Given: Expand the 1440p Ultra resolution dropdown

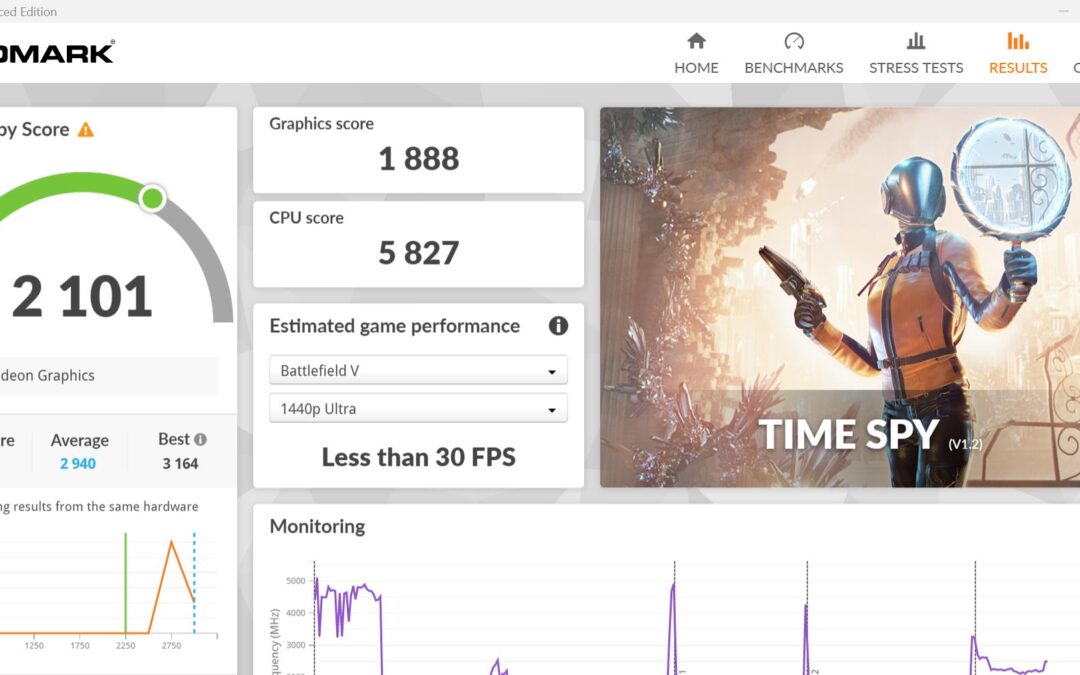Looking at the screenshot, I should click(418, 409).
